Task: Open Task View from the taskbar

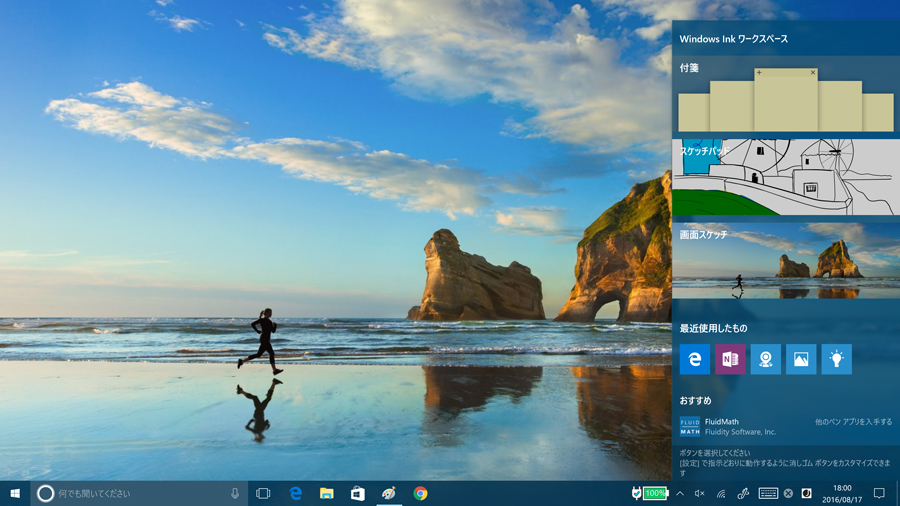Action: 263,493
